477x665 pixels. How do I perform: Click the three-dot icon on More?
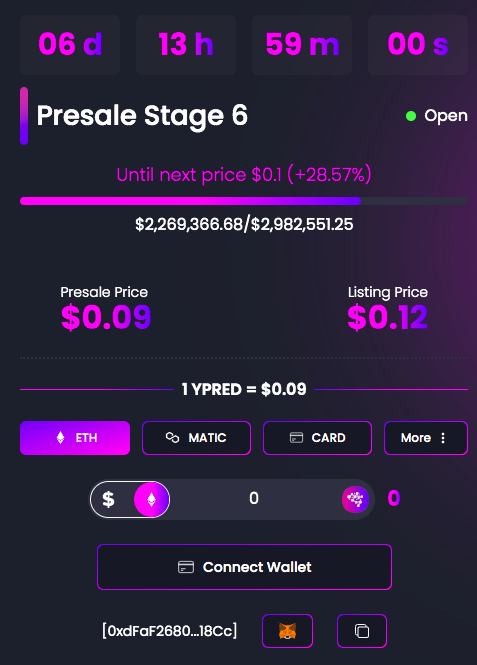[443, 438]
